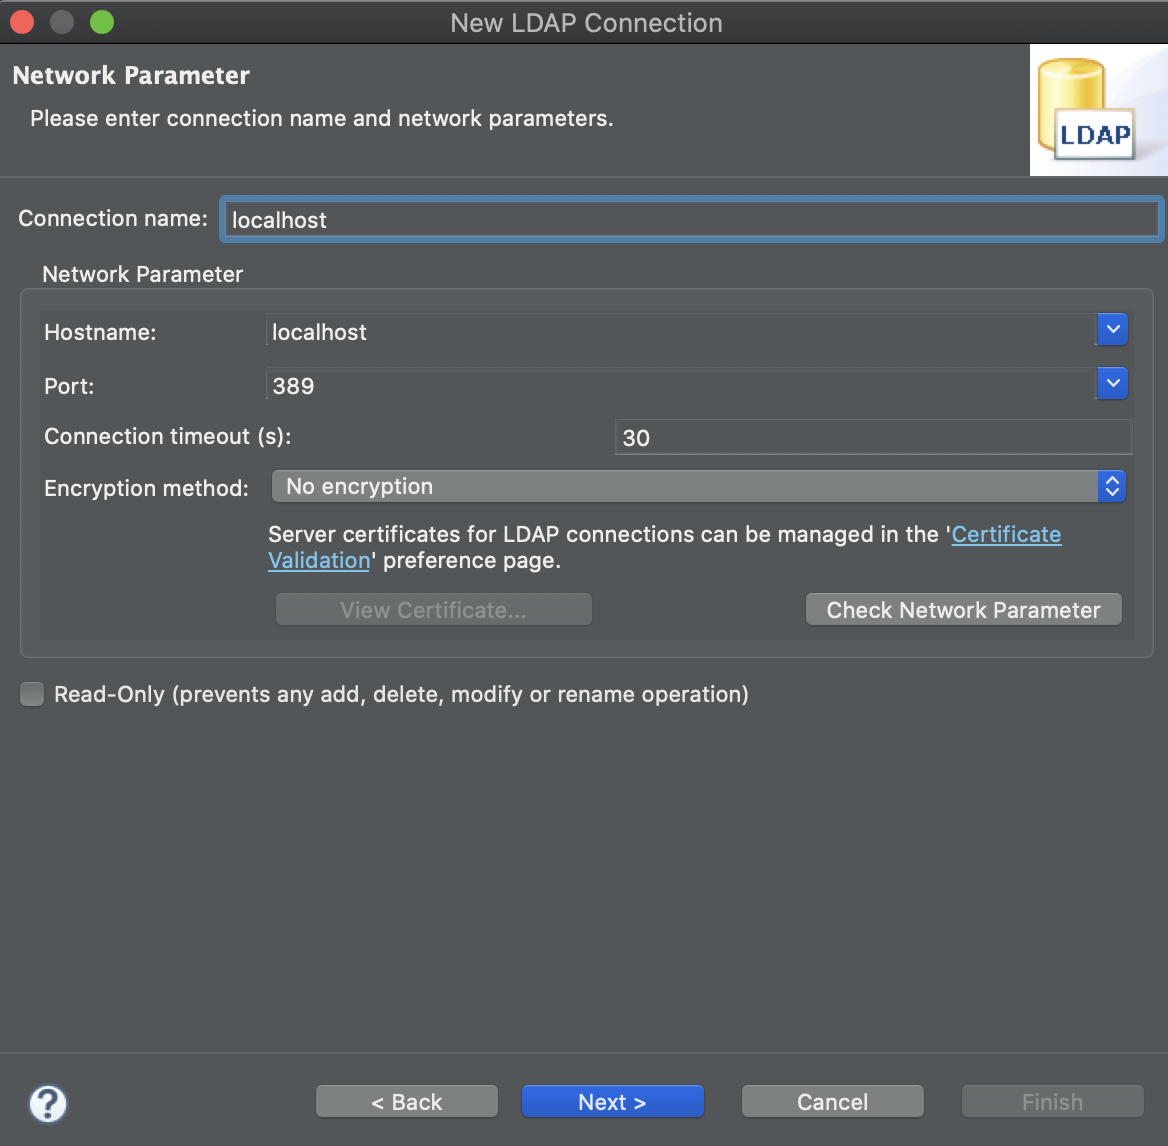Go back with the Back button
This screenshot has width=1168, height=1146.
(407, 1101)
